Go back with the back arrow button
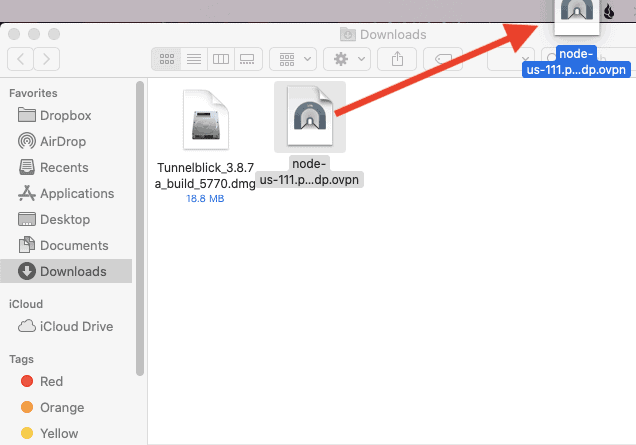Screen dimensions: 636x445 coord(20,59)
